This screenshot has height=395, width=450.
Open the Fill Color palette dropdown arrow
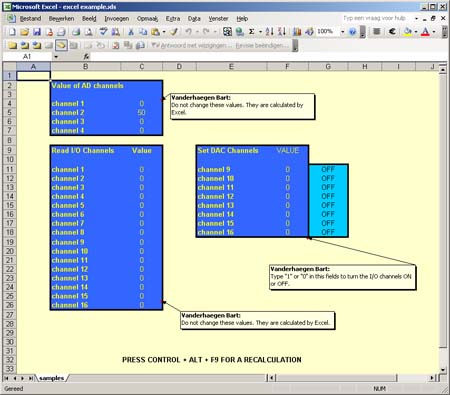pyautogui.click(x=416, y=32)
